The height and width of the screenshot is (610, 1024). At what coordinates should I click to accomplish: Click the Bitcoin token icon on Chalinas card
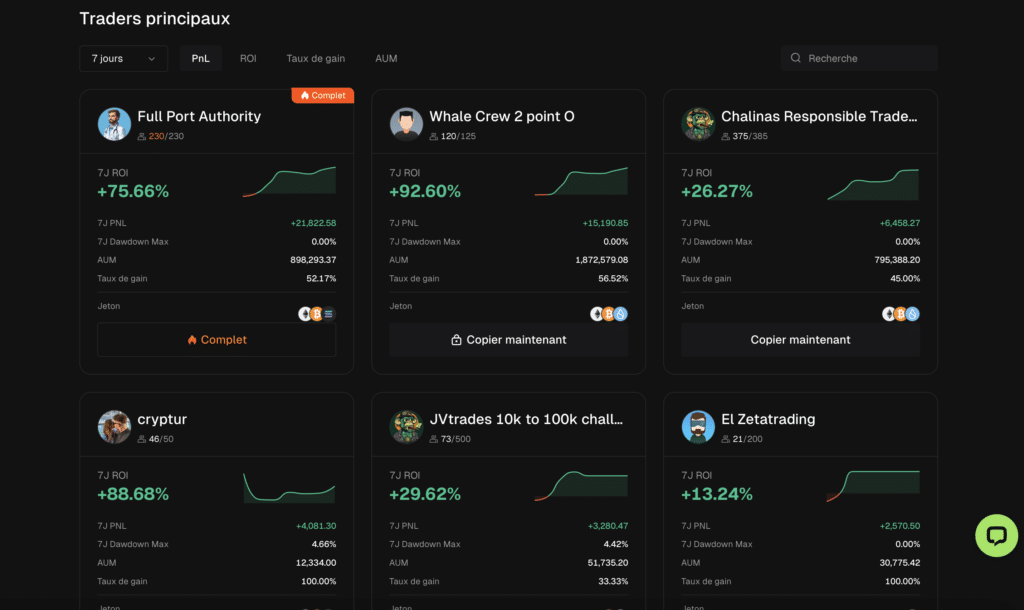[901, 314]
